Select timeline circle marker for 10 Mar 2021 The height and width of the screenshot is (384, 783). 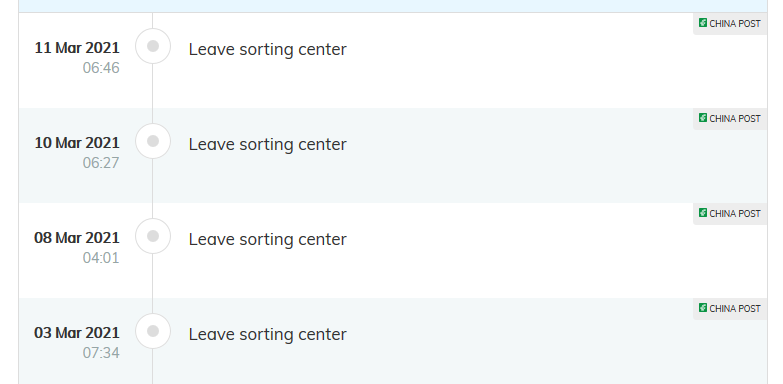(x=153, y=141)
